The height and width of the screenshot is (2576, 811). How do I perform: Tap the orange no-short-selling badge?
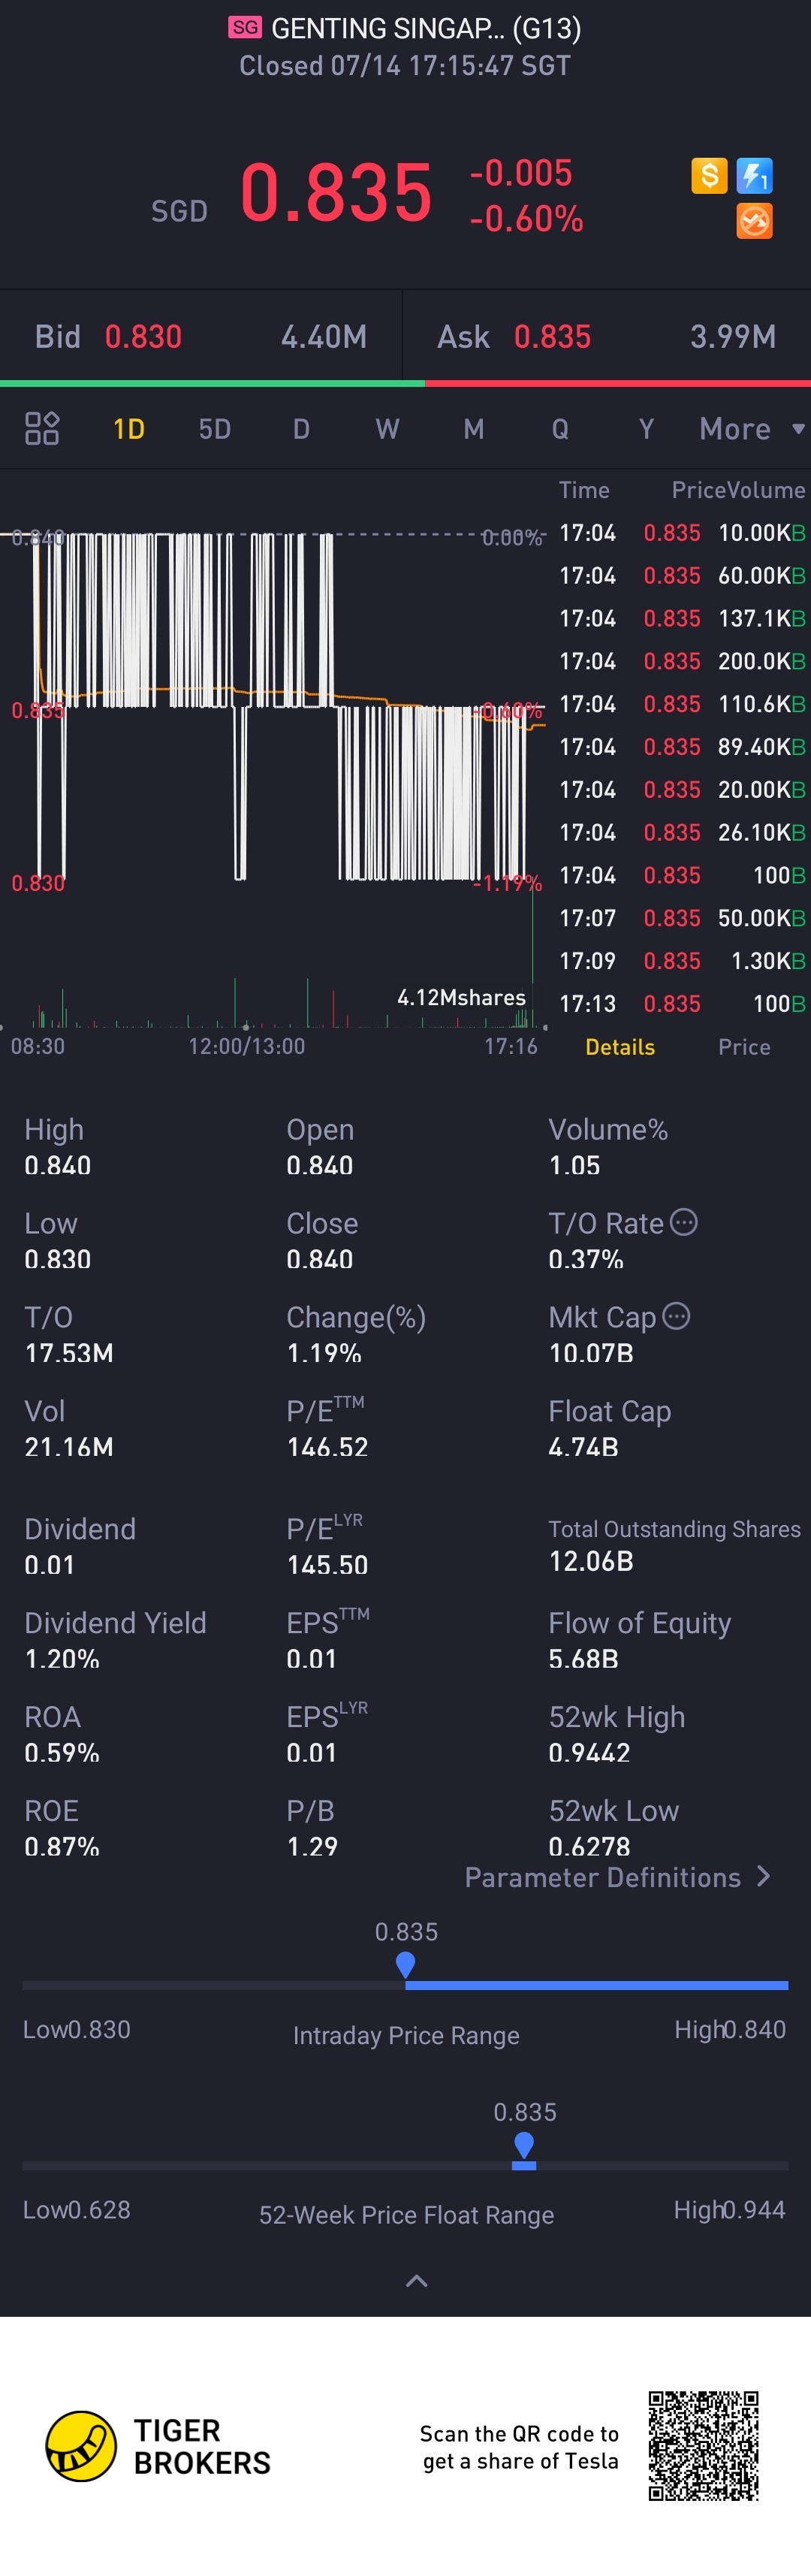coord(754,221)
